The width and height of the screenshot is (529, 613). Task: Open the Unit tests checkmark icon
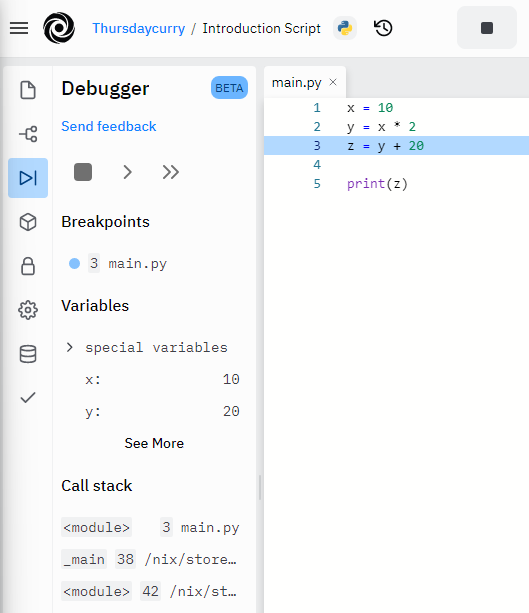coord(28,398)
